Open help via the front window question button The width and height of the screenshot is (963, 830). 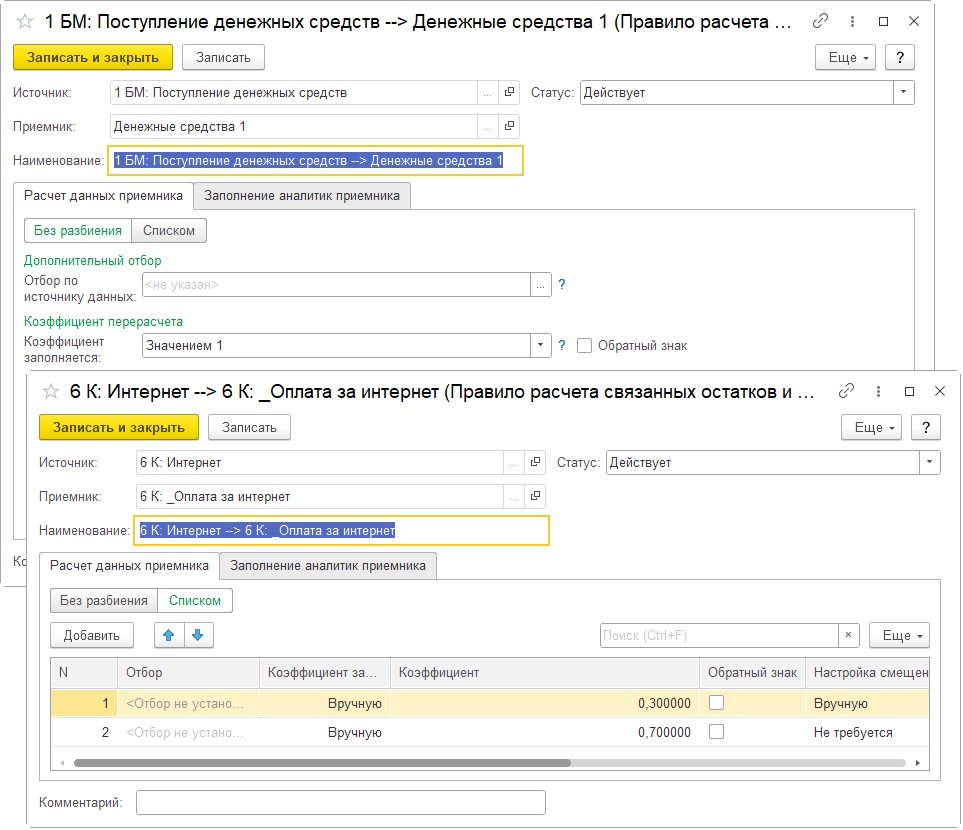pyautogui.click(x=927, y=427)
